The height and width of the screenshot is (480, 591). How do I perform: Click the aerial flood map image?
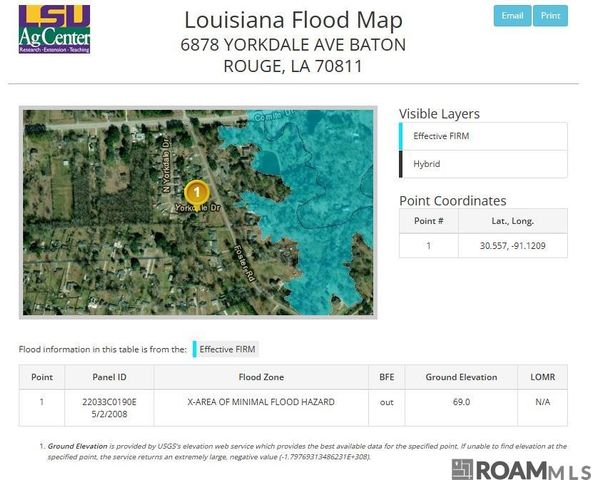pyautogui.click(x=198, y=212)
